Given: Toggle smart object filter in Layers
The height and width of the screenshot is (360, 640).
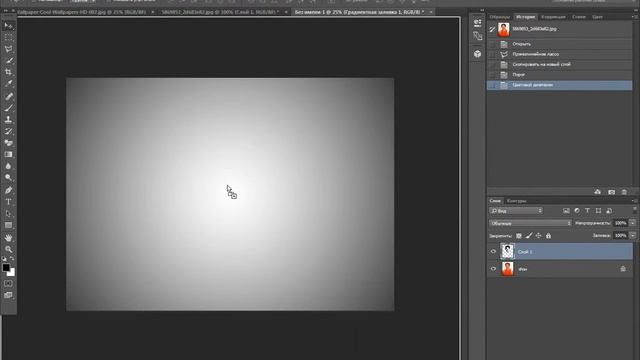Looking at the screenshot, I should (x=609, y=211).
